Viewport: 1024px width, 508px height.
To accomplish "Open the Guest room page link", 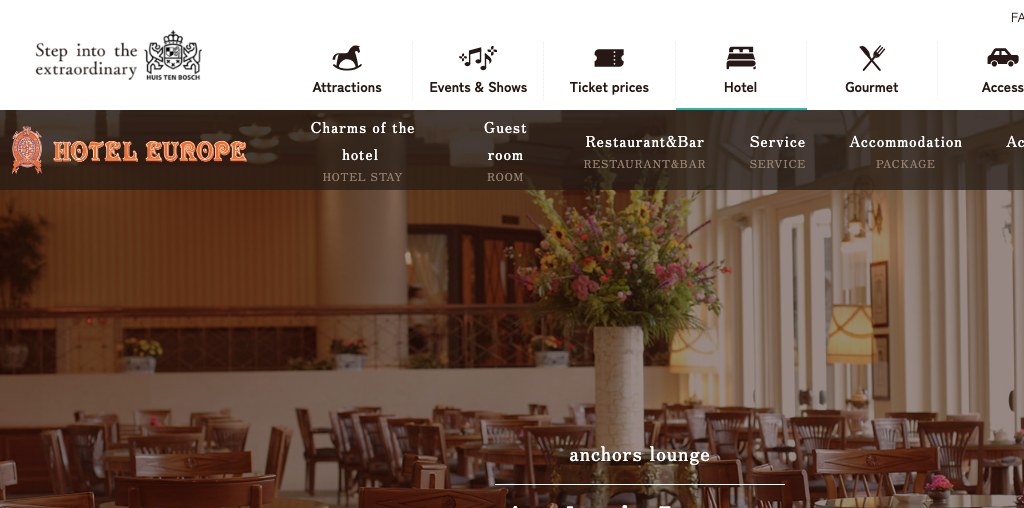I will (505, 151).
